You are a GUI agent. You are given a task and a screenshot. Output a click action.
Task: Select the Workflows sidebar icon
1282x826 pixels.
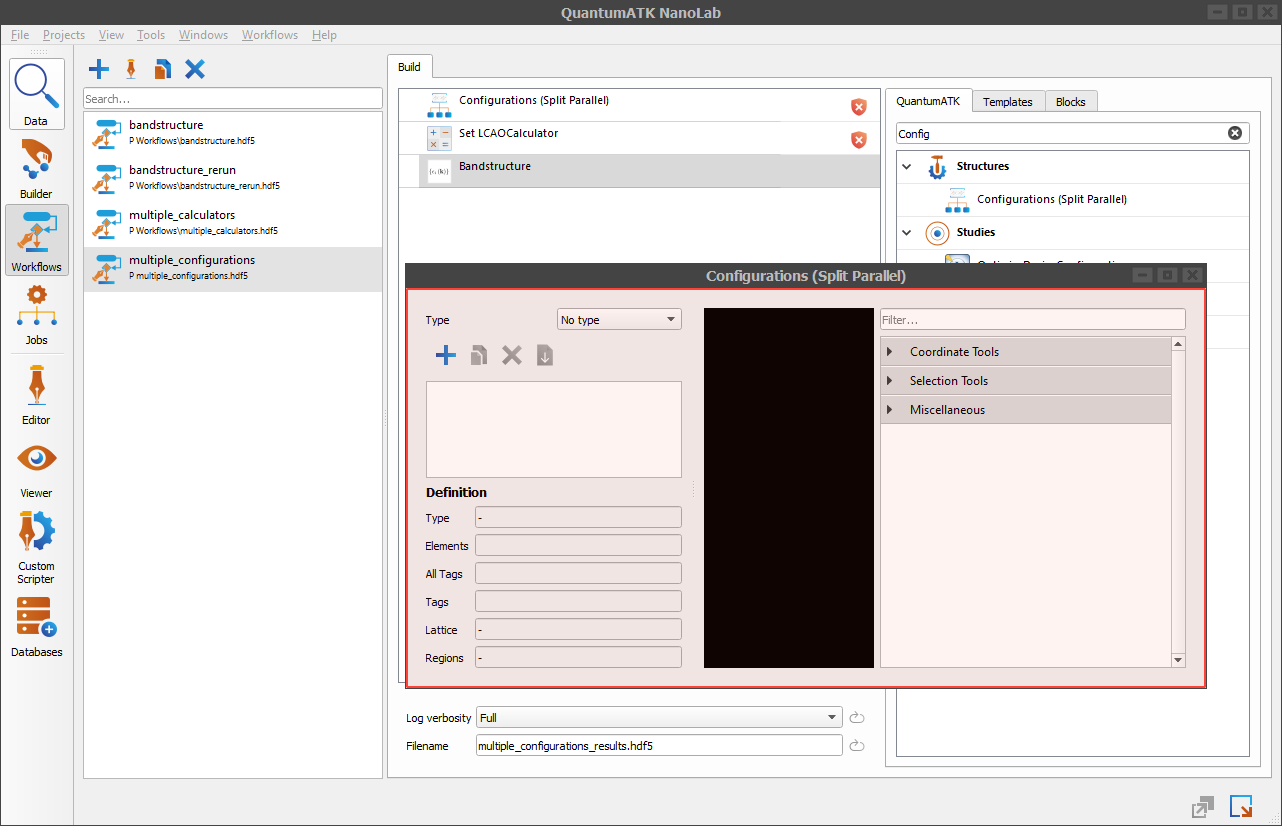tap(36, 240)
